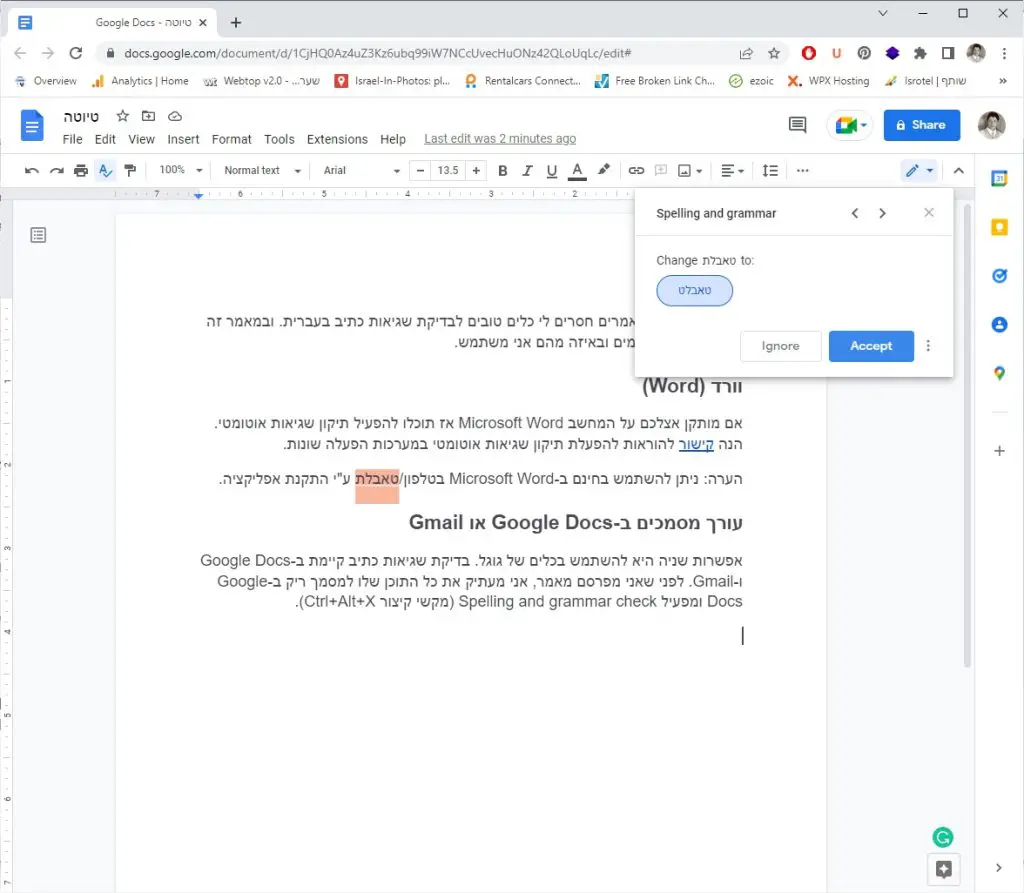Viewport: 1024px width, 893px height.
Task: Open the Help menu
Action: [392, 139]
